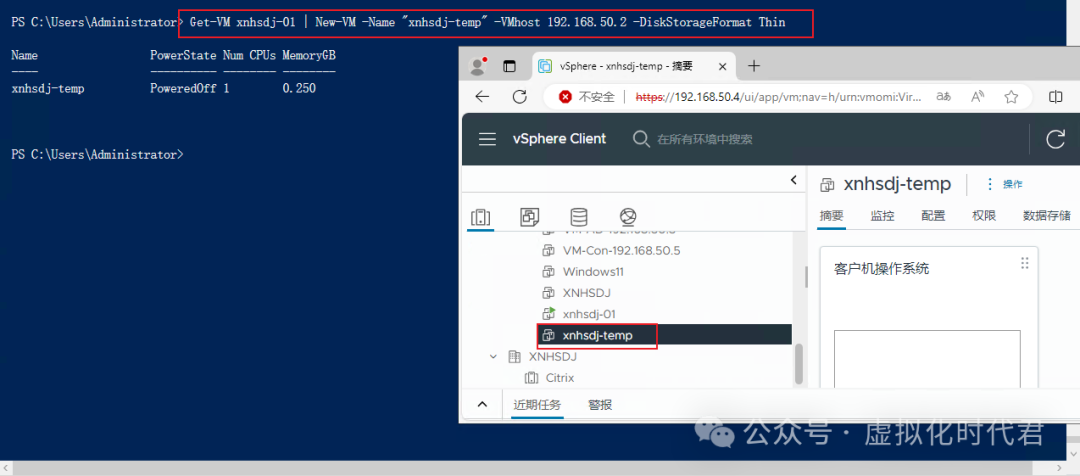The height and width of the screenshot is (476, 1080).
Task: Click the 不安全 security warning indicator
Action: tap(587, 97)
